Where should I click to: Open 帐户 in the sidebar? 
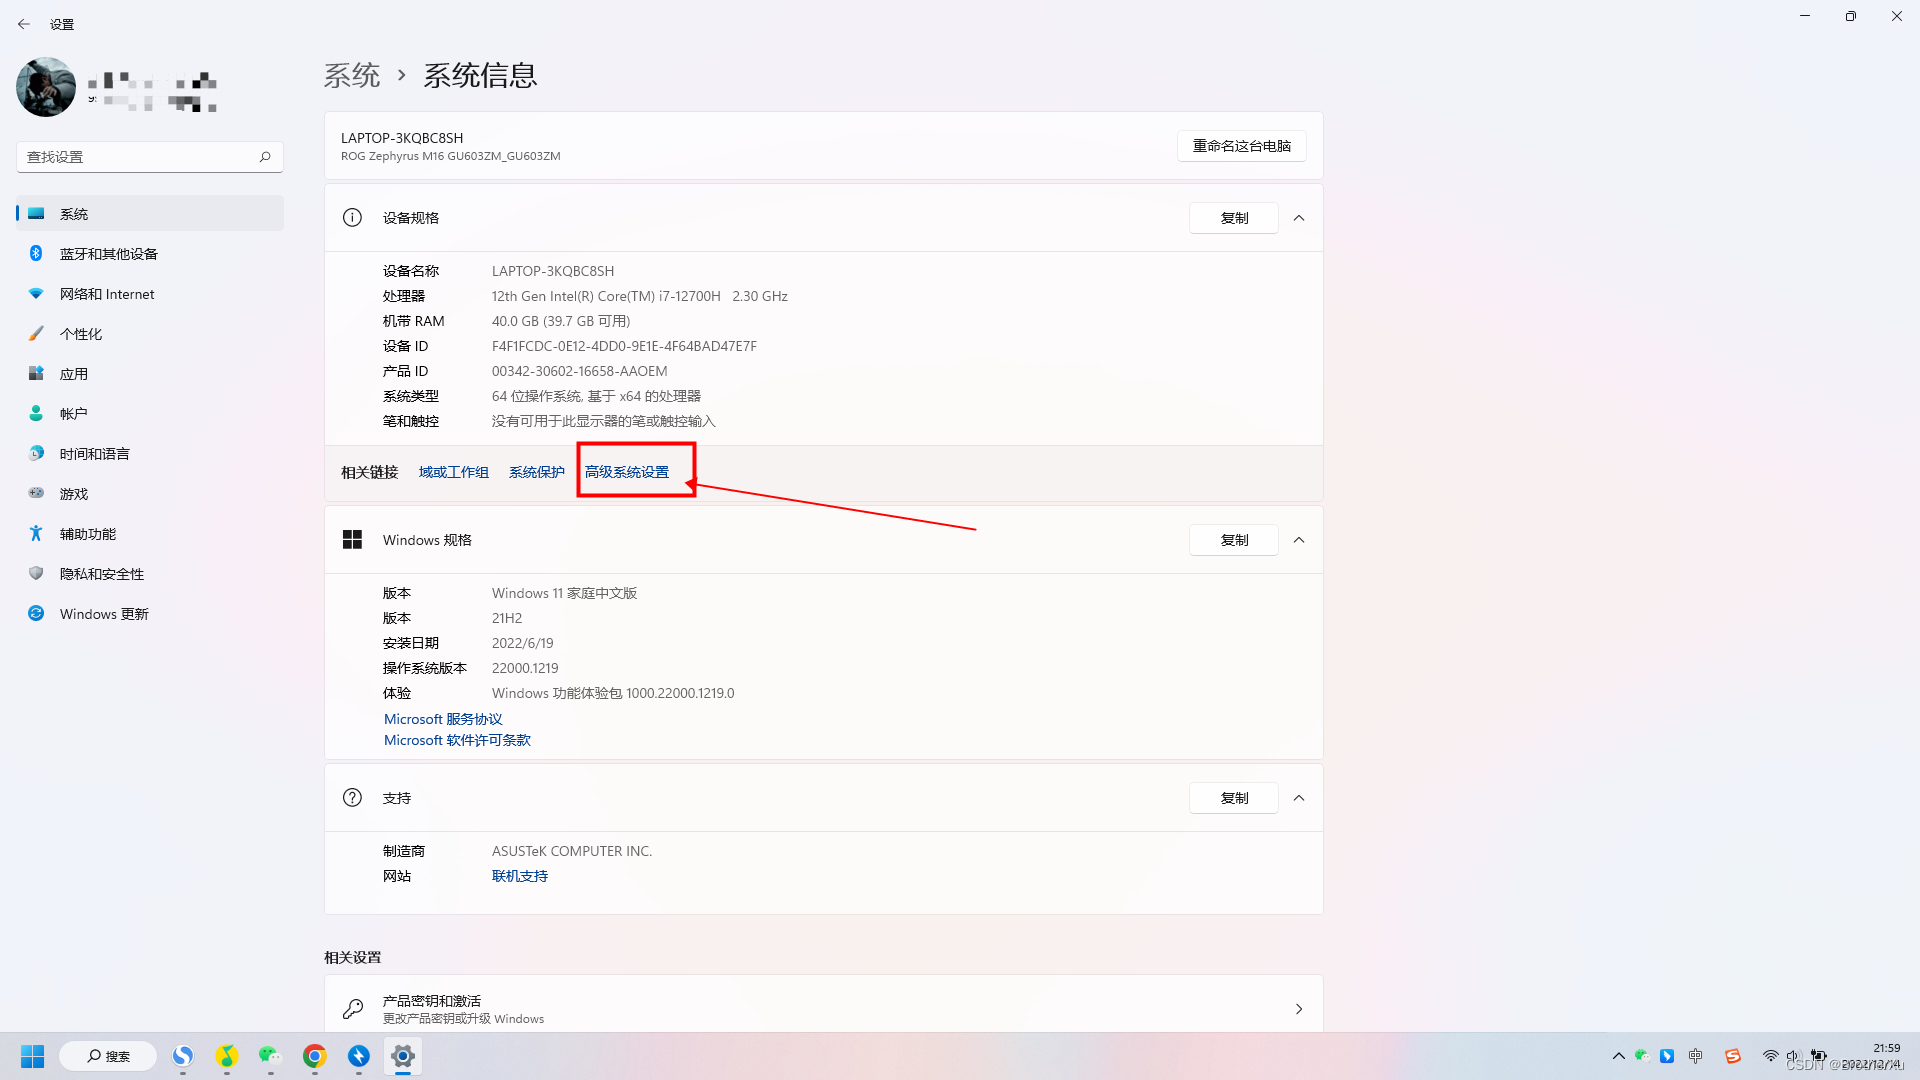[150, 414]
